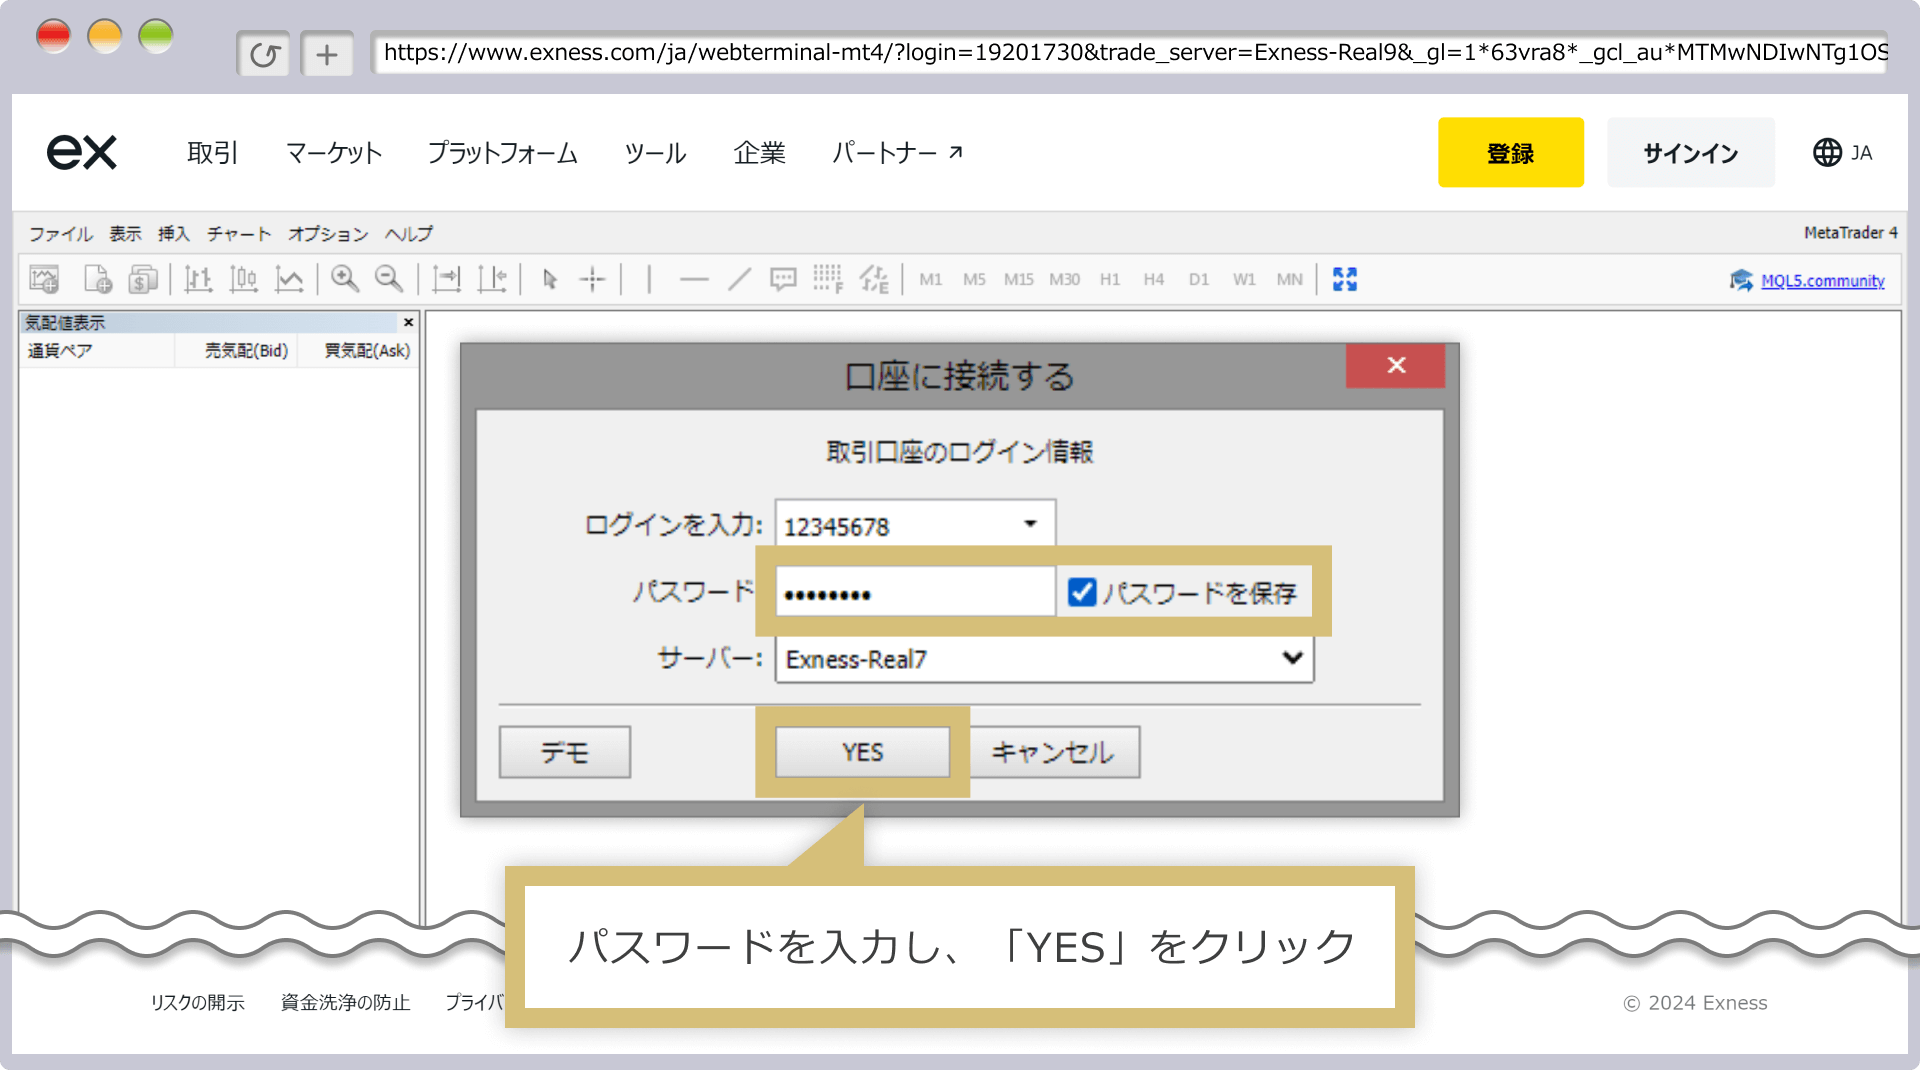Toggle fullscreen mode icon
Image resolution: width=1920 pixels, height=1070 pixels.
1345,279
